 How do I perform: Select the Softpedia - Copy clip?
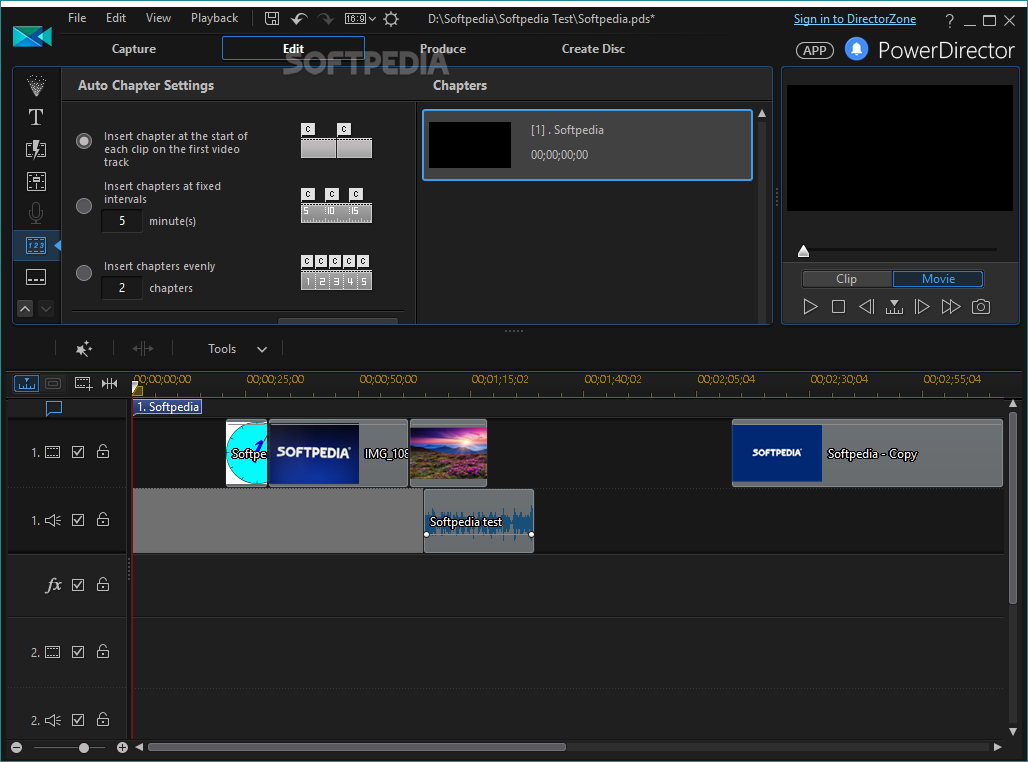[x=867, y=453]
